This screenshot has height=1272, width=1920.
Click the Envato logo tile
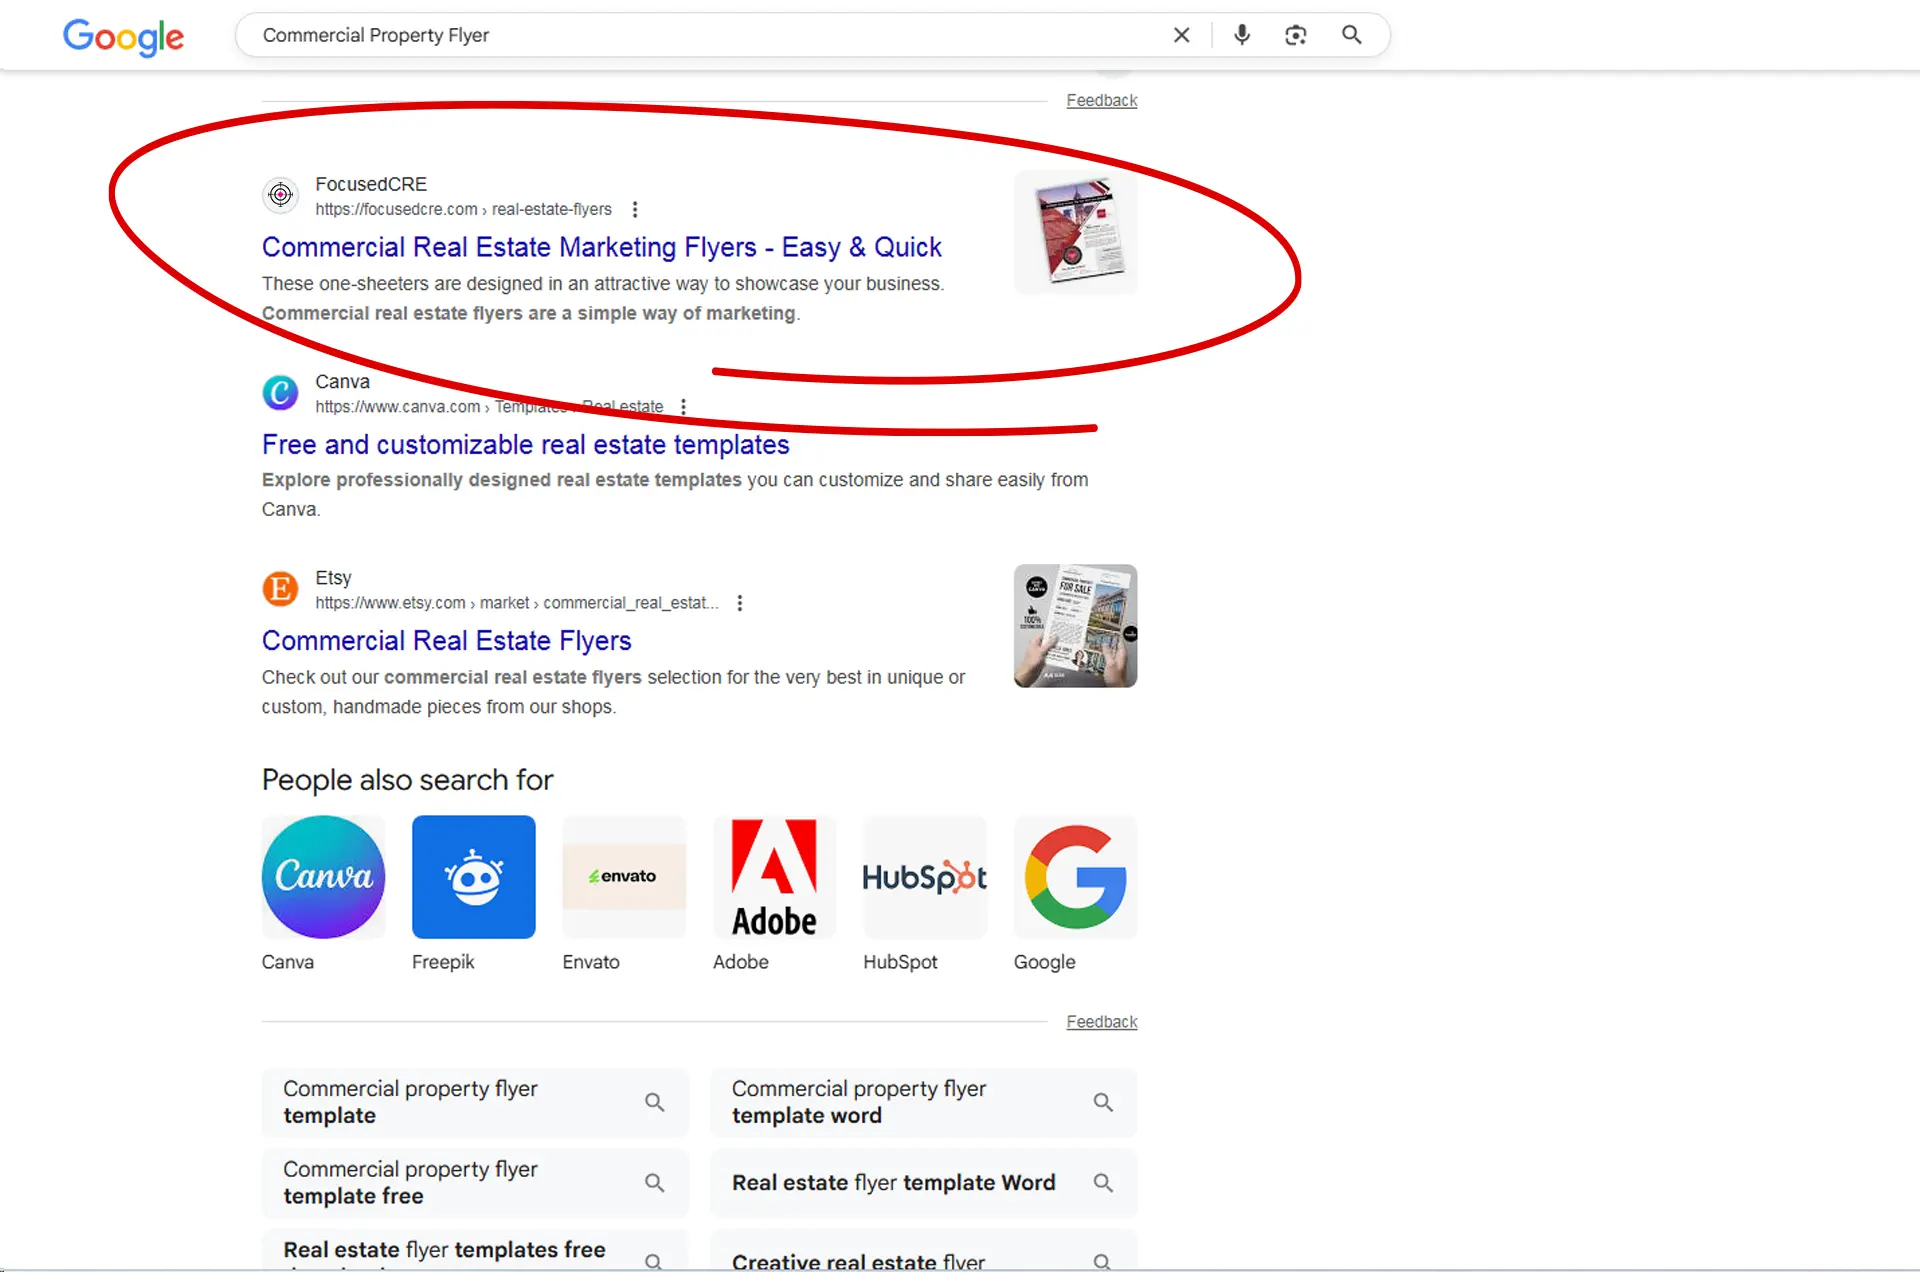[623, 877]
